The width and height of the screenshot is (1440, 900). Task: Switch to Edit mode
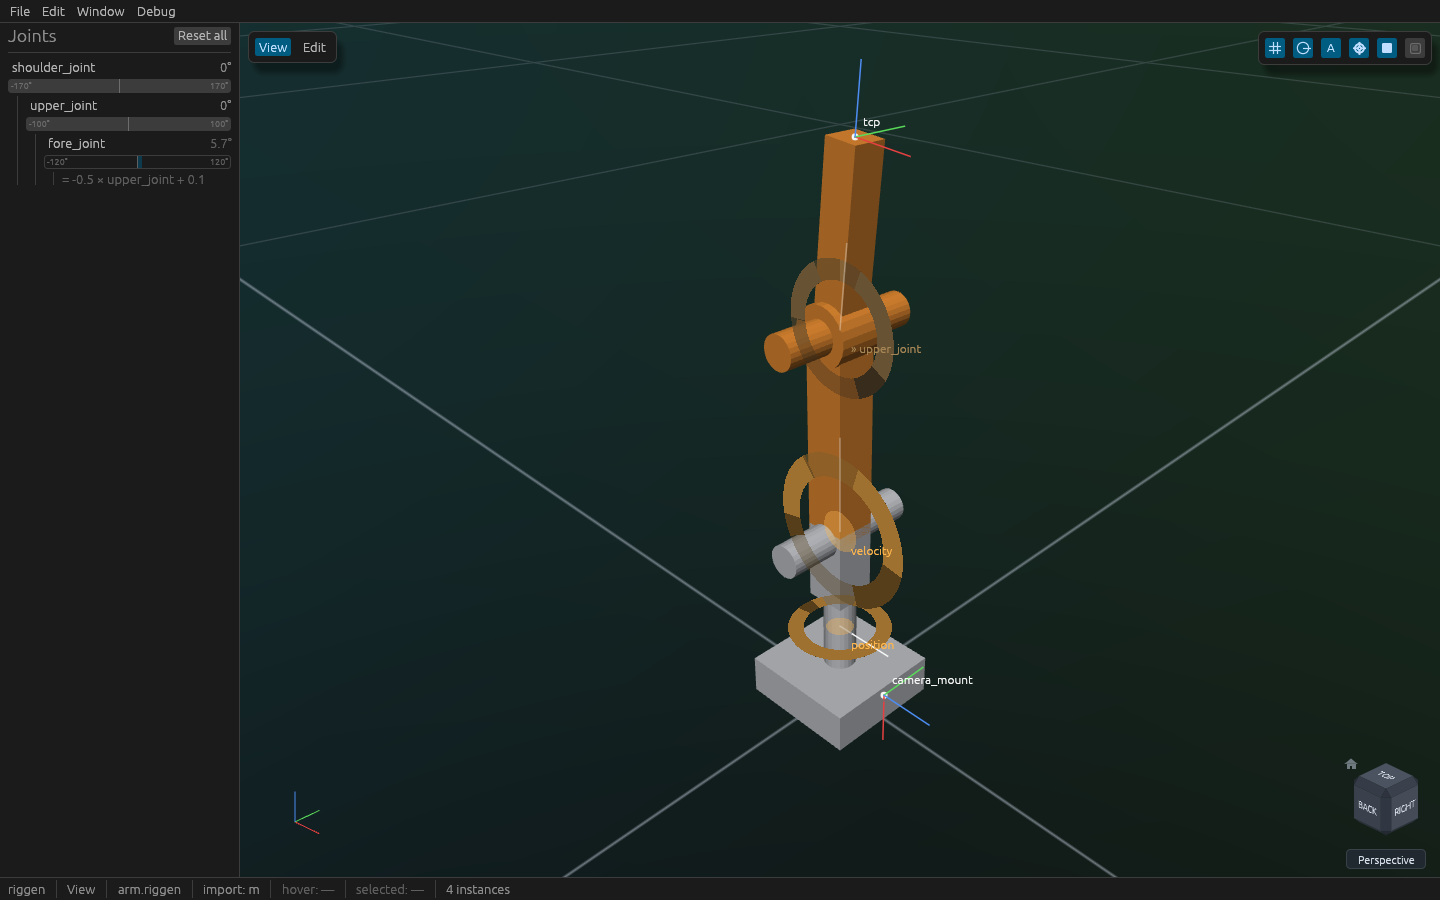[314, 48]
